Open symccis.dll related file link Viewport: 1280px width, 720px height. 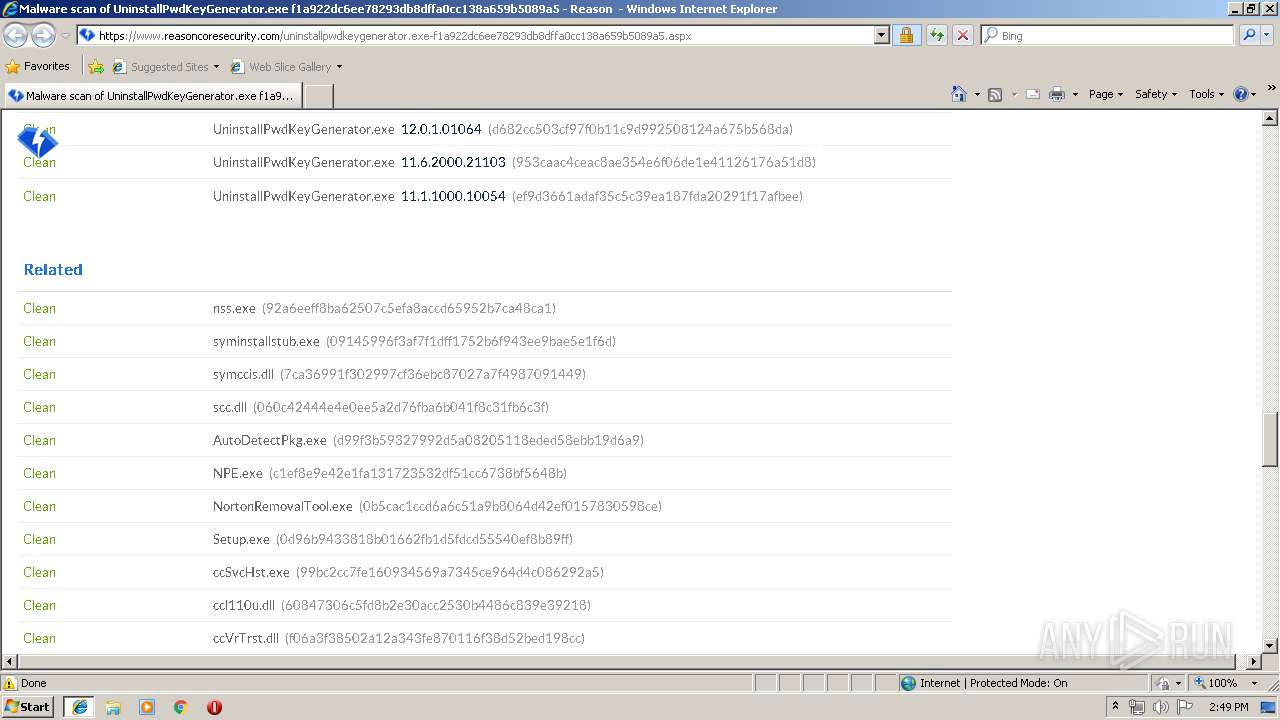pyautogui.click(x=243, y=374)
